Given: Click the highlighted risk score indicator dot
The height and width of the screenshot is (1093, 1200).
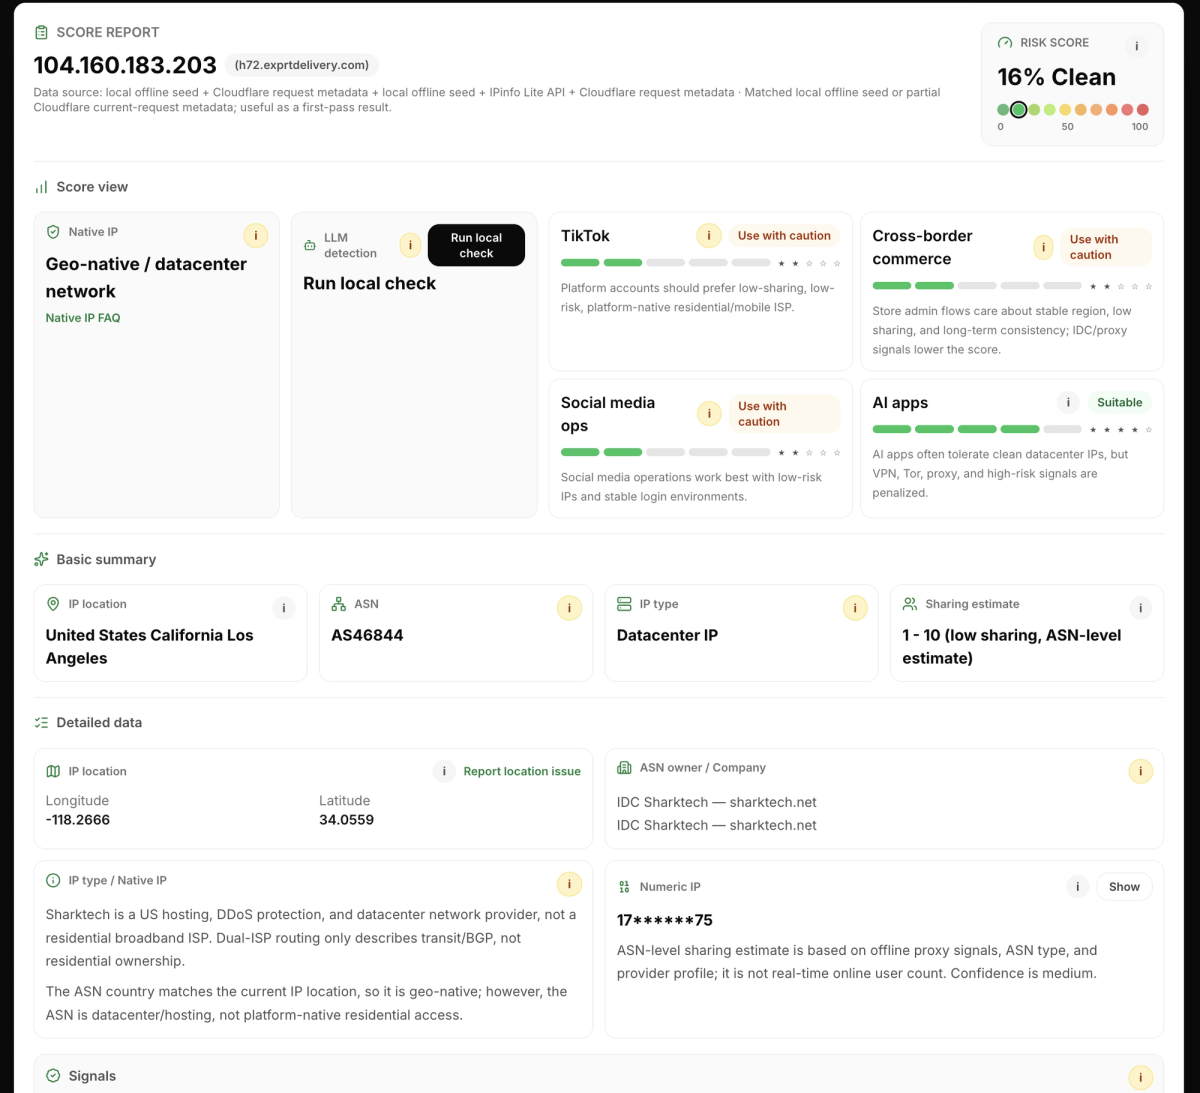Looking at the screenshot, I should tap(1018, 110).
